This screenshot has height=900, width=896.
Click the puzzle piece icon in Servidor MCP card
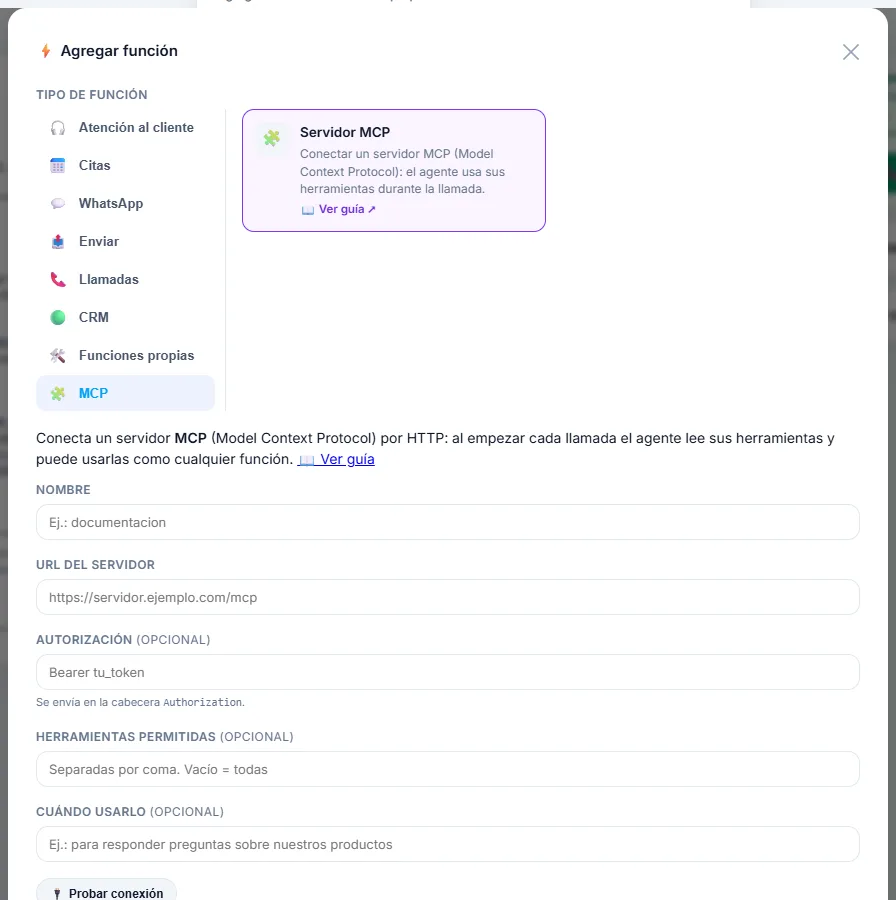point(271,138)
